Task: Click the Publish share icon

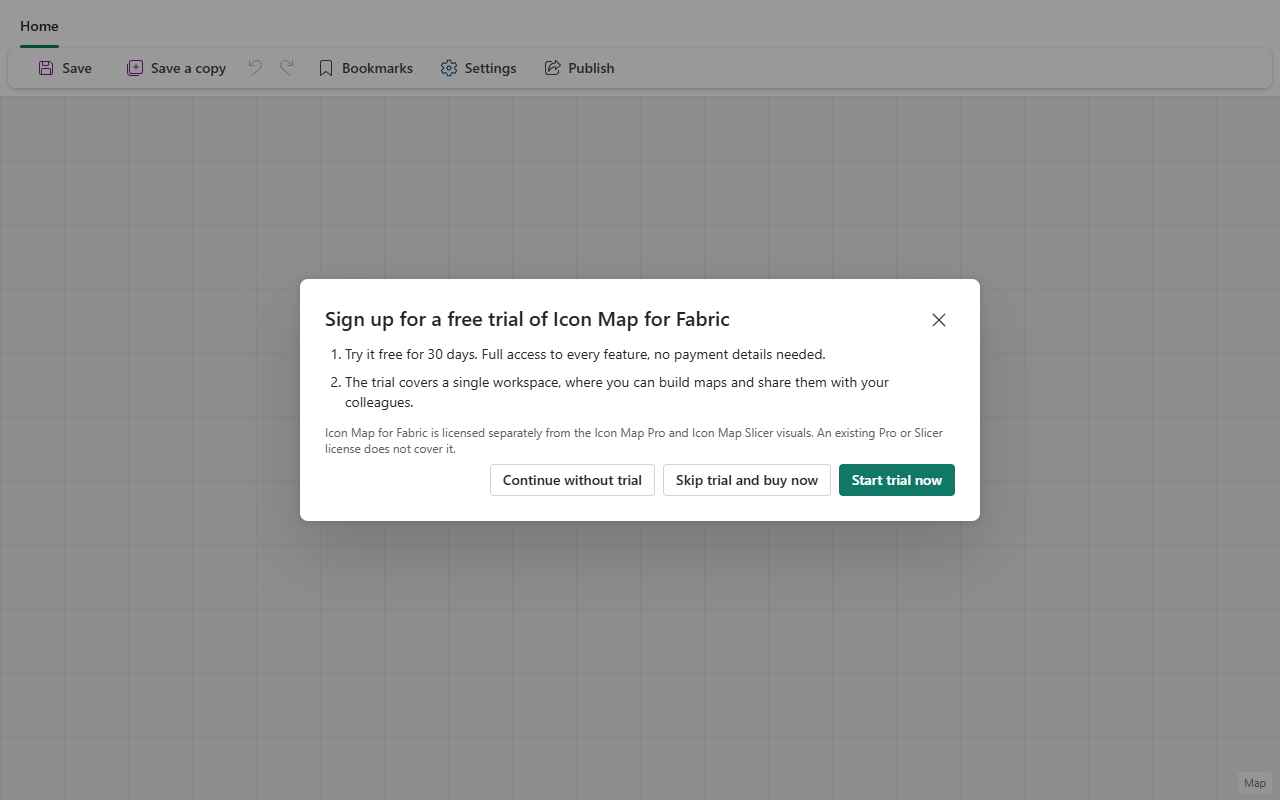Action: pyautogui.click(x=552, y=68)
